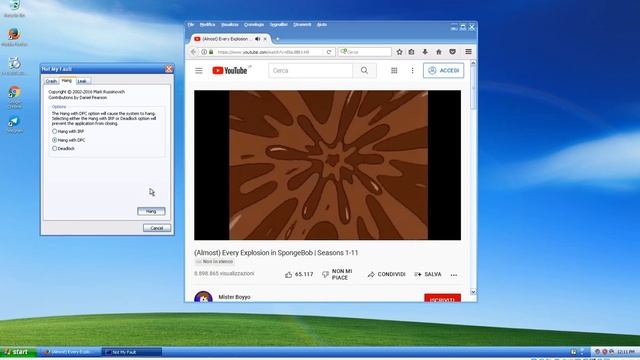The height and width of the screenshot is (360, 640).
Task: Open the Recycle Bin desktop icon
Action: click(14, 8)
